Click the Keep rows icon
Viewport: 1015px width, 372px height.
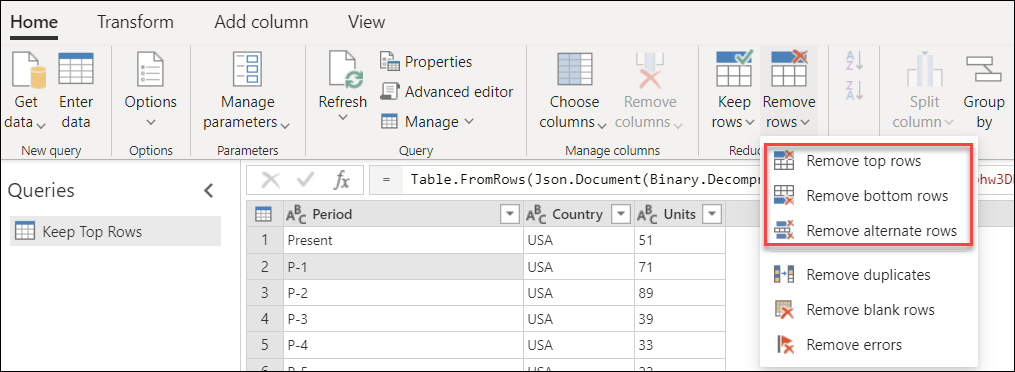click(734, 69)
